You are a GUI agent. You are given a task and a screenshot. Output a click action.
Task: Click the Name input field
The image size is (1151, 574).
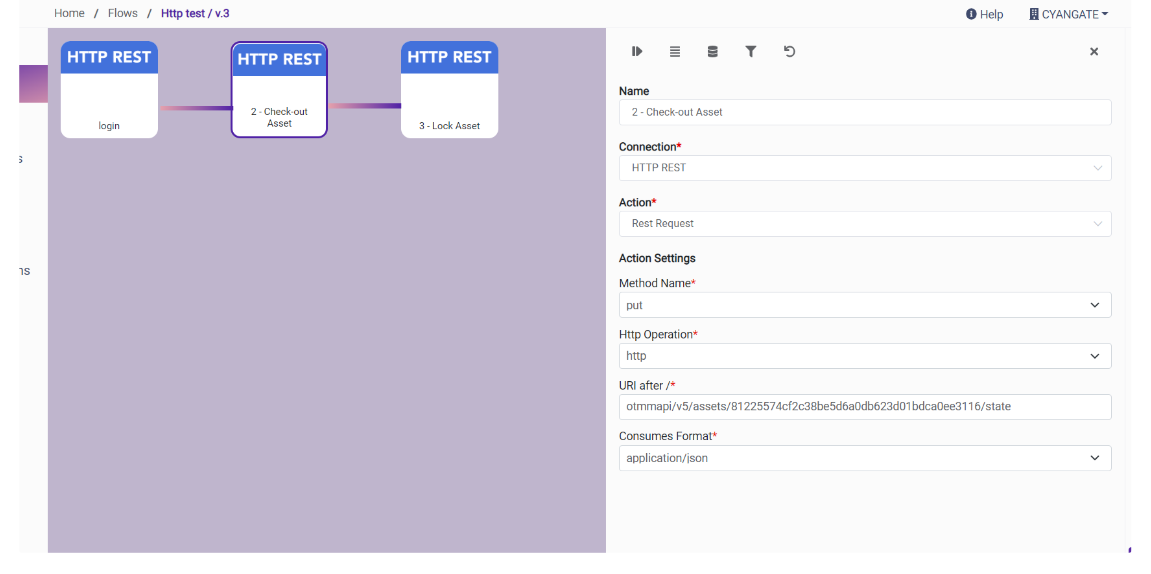point(864,112)
